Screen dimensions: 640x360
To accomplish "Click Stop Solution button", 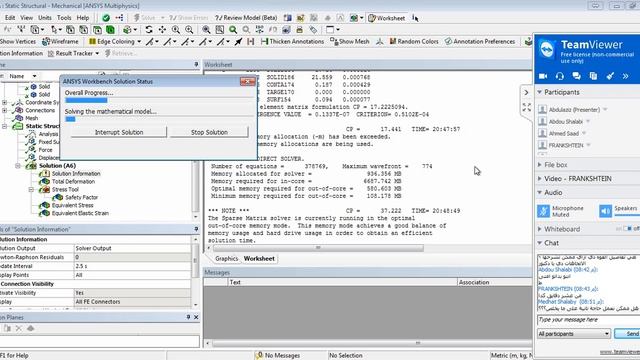I will [x=209, y=132].
